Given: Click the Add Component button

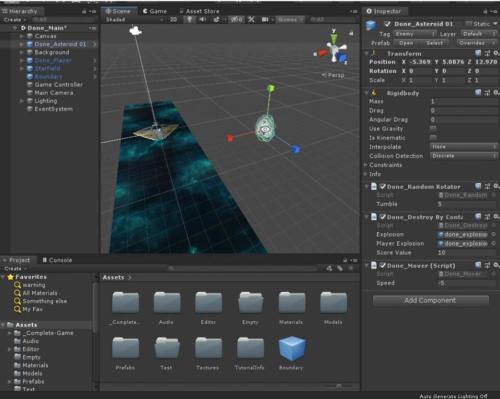Looking at the screenshot, I should click(x=430, y=300).
